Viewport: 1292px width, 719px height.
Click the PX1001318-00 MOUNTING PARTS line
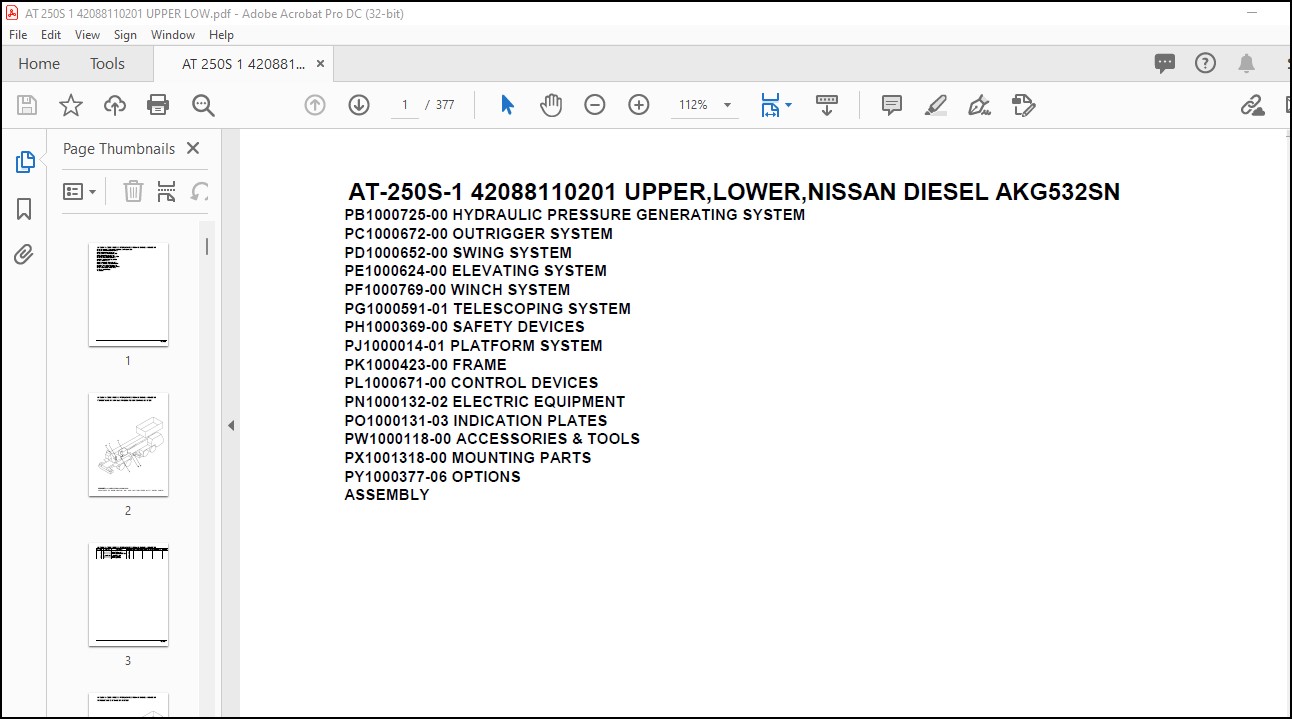pyautogui.click(x=468, y=458)
